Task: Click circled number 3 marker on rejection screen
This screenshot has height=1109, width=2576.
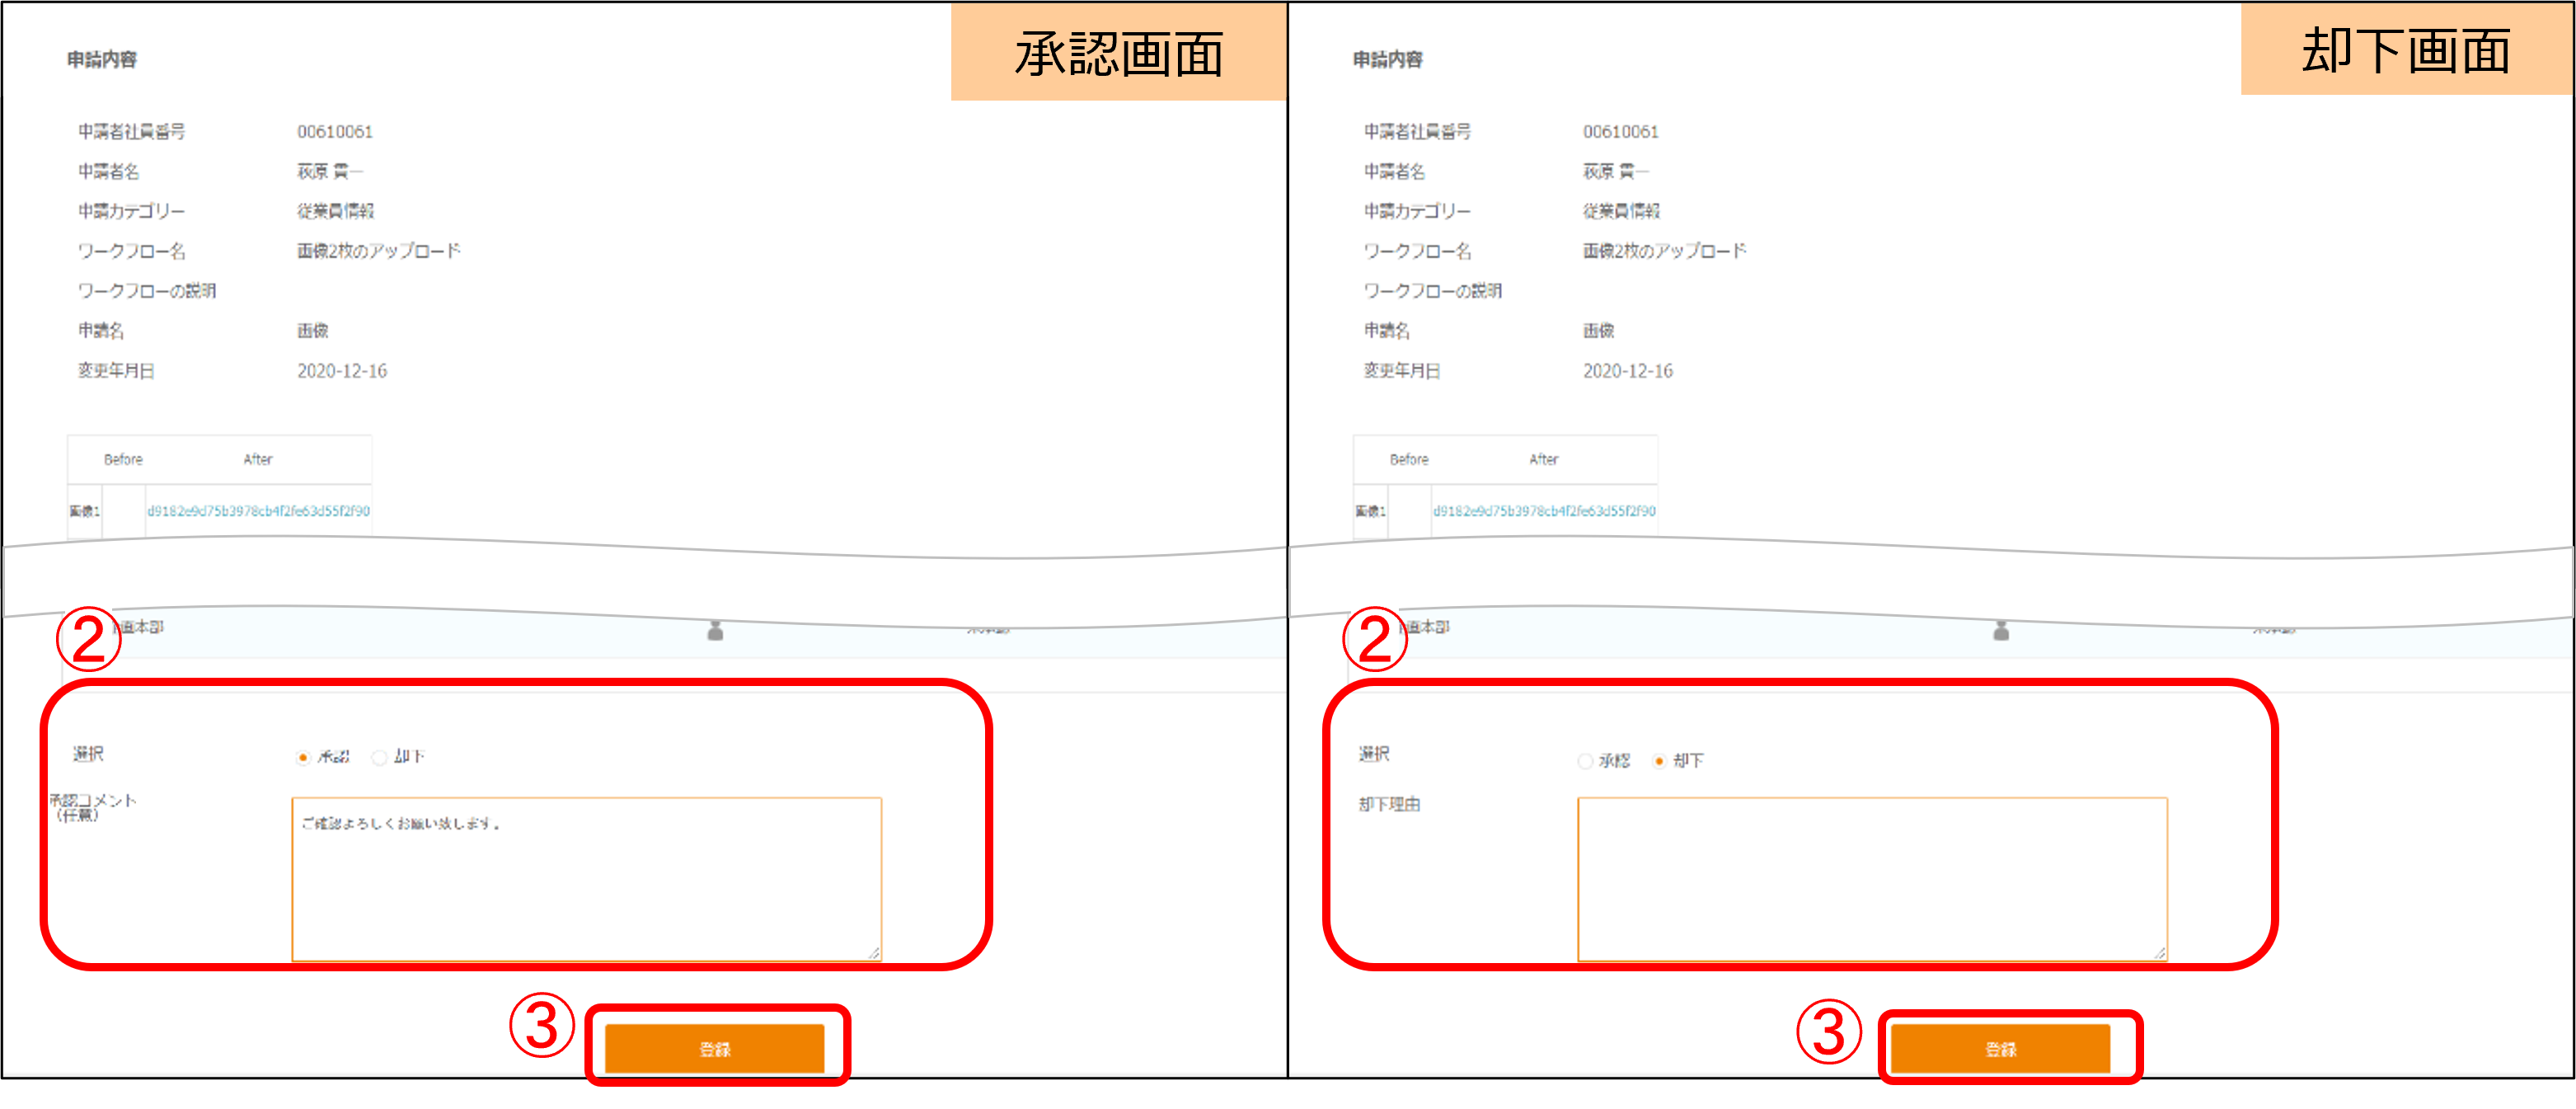Action: [1829, 1031]
